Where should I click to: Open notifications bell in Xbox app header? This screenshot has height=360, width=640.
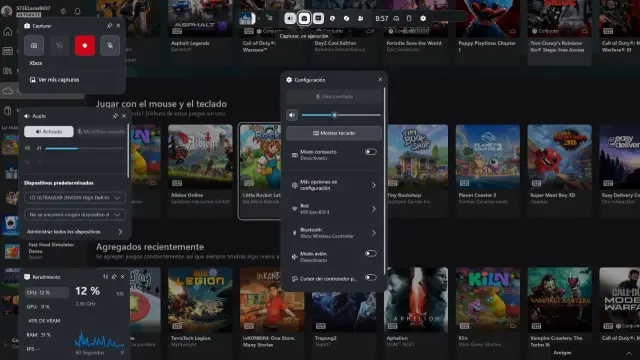point(78,11)
